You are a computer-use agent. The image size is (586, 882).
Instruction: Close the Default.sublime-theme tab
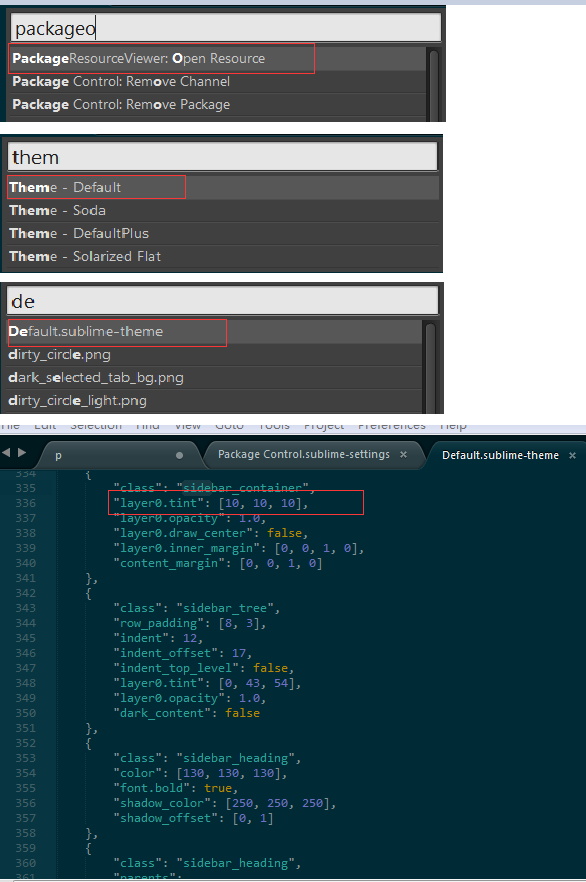click(573, 456)
